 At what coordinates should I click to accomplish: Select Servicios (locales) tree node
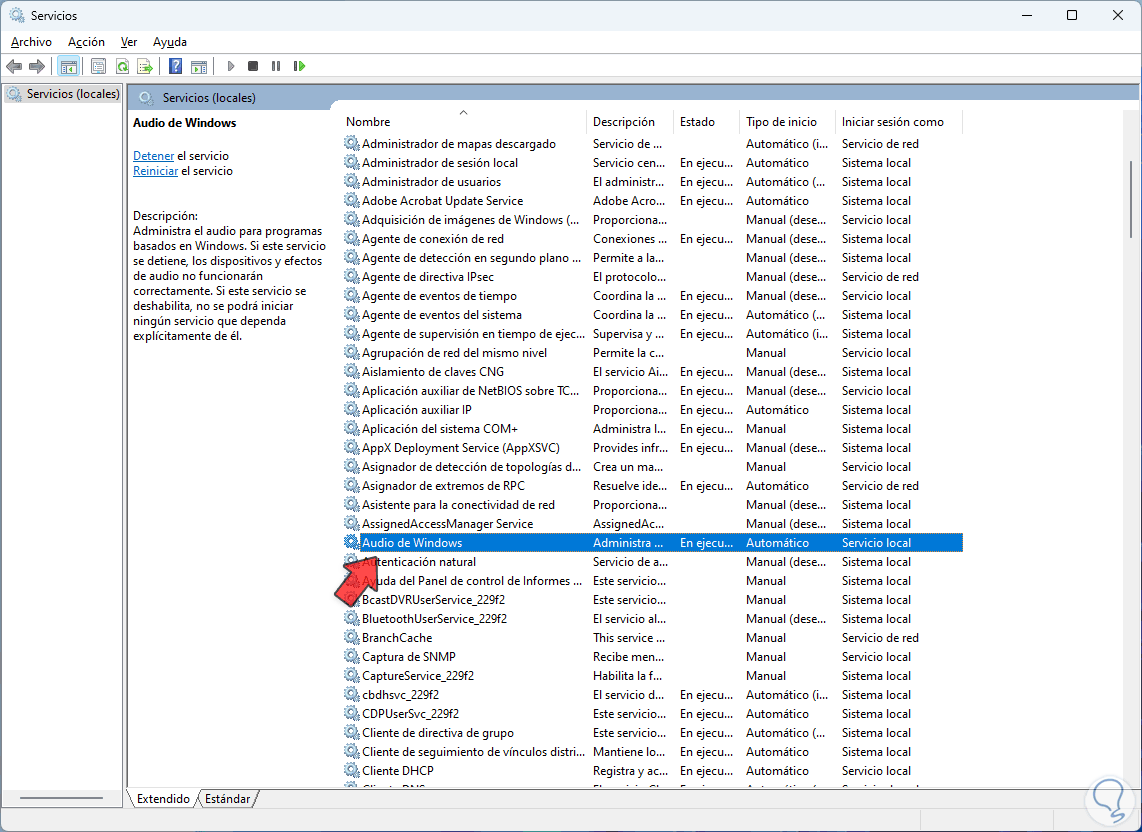[62, 94]
